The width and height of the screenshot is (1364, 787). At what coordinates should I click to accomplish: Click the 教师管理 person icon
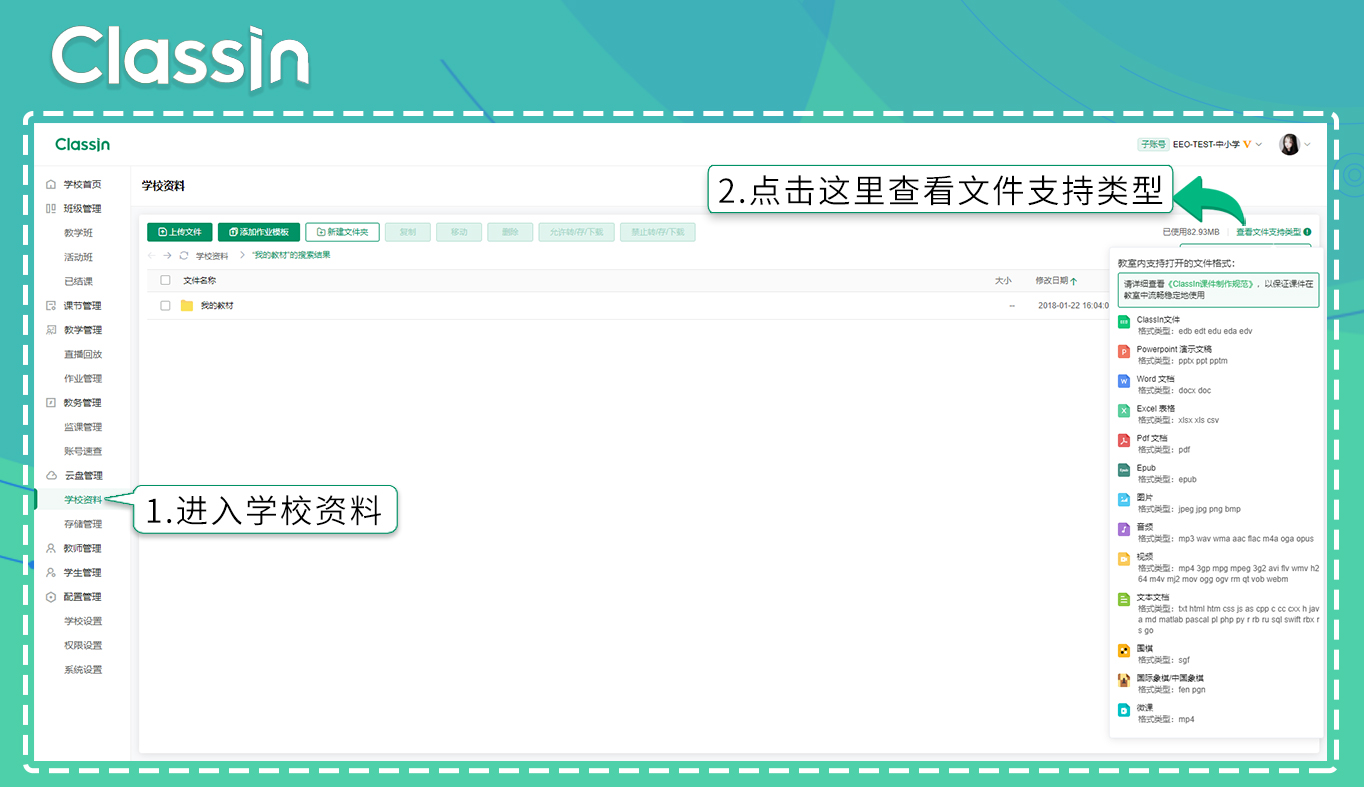51,549
